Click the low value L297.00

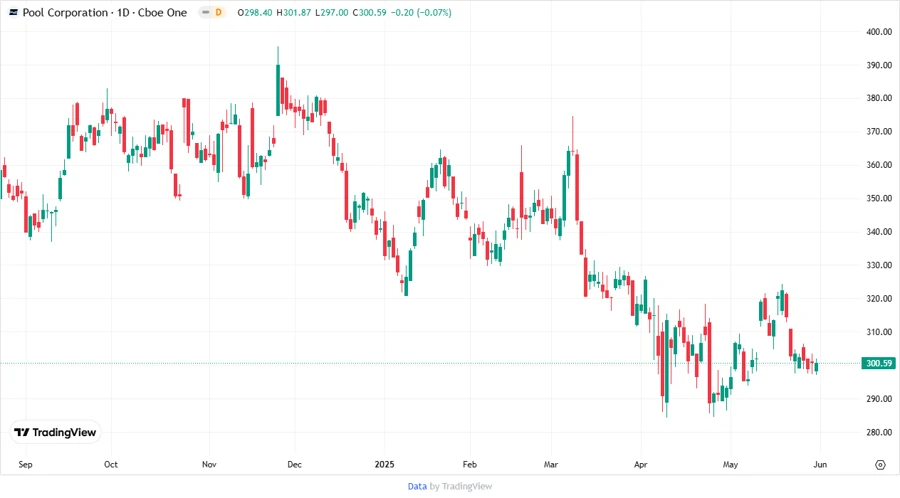click(x=331, y=13)
